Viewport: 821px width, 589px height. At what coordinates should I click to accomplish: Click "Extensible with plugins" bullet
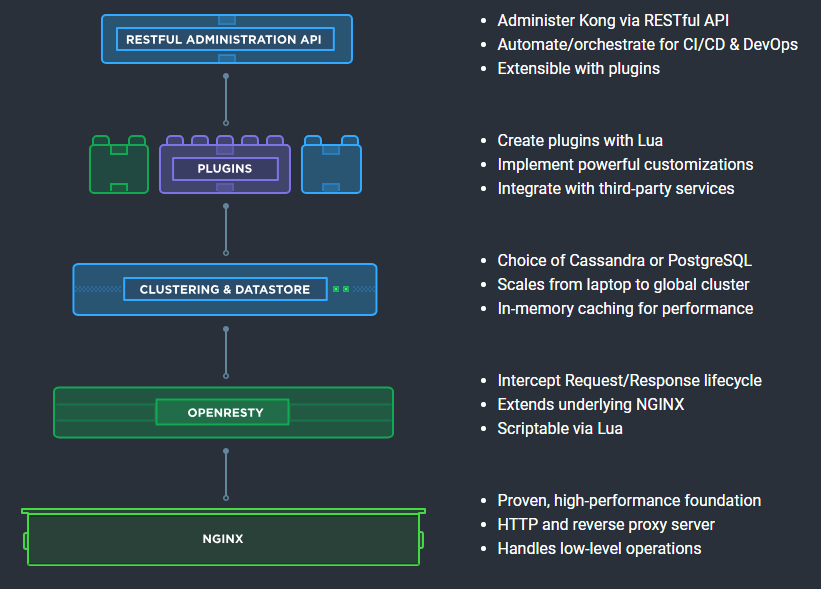click(x=579, y=69)
